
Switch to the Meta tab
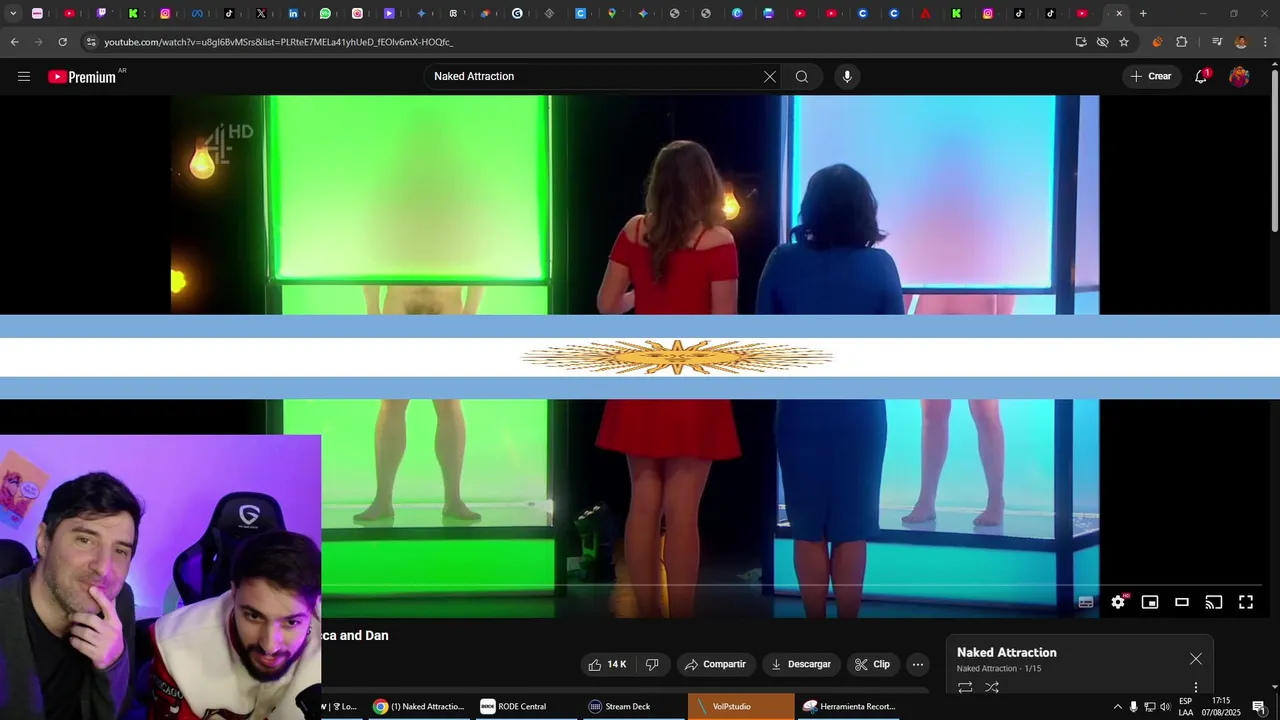pyautogui.click(x=197, y=13)
